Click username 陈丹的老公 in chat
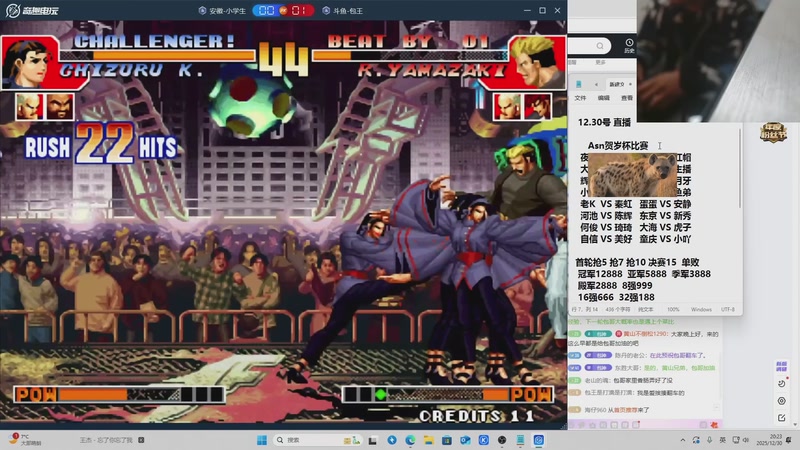Viewport: 800px width, 450px height. [x=631, y=355]
